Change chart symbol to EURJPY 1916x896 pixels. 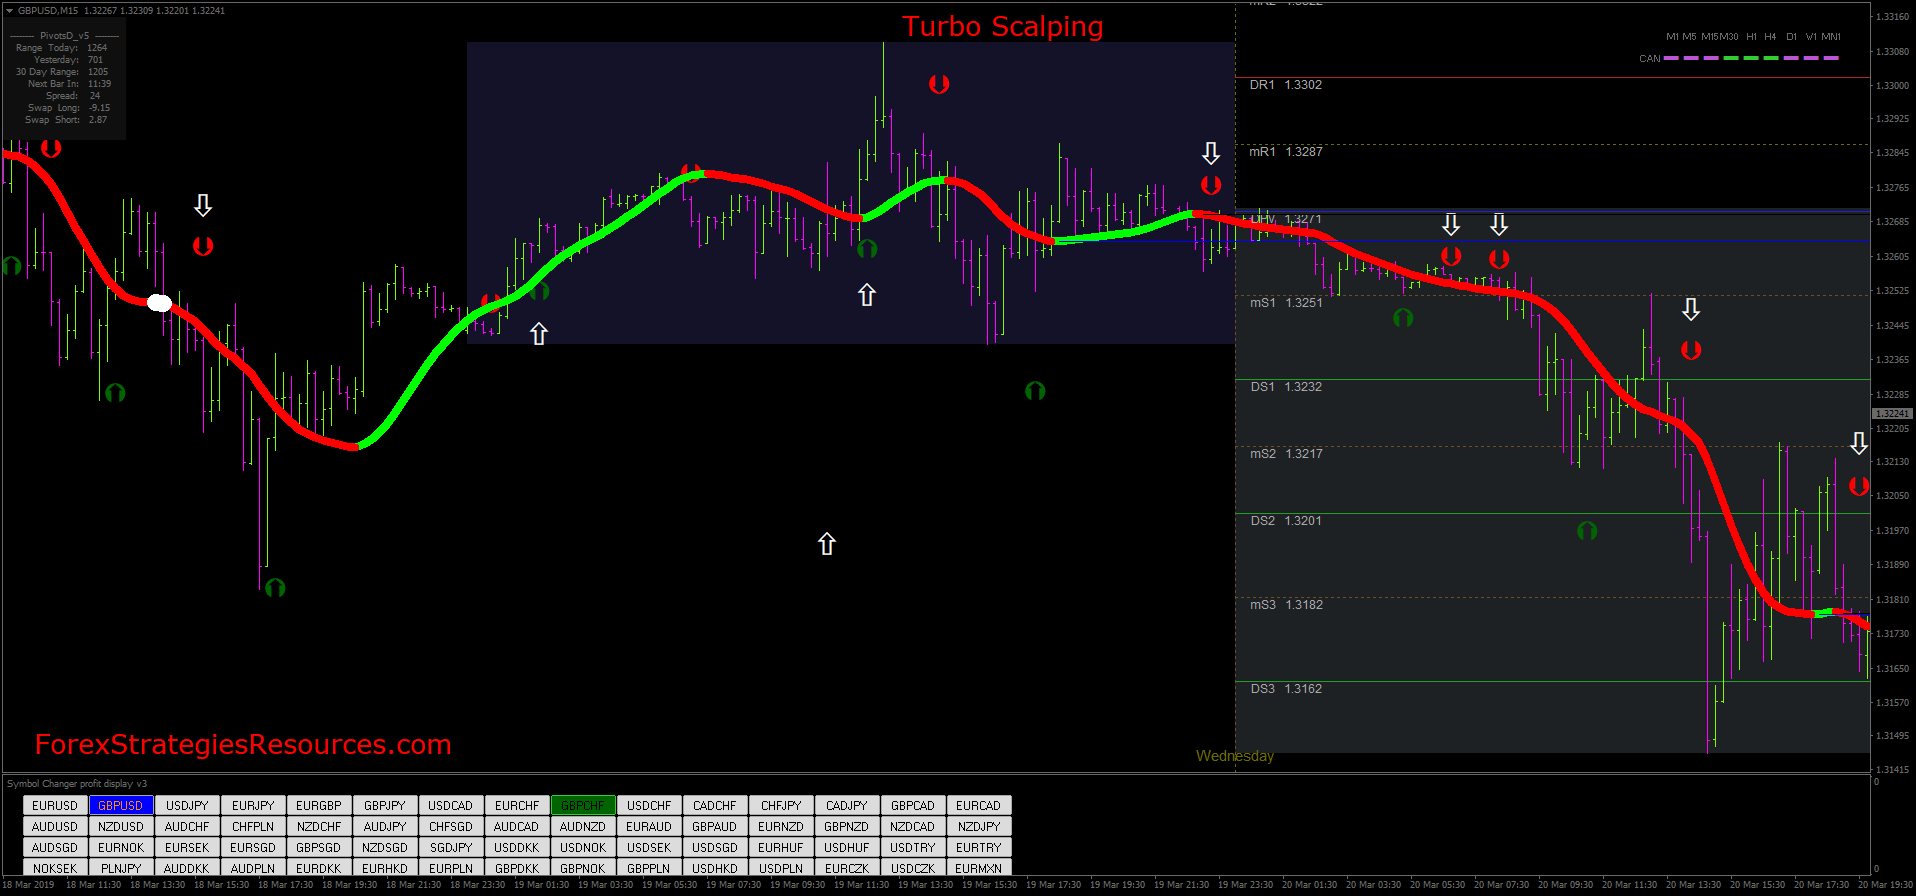[x=253, y=806]
